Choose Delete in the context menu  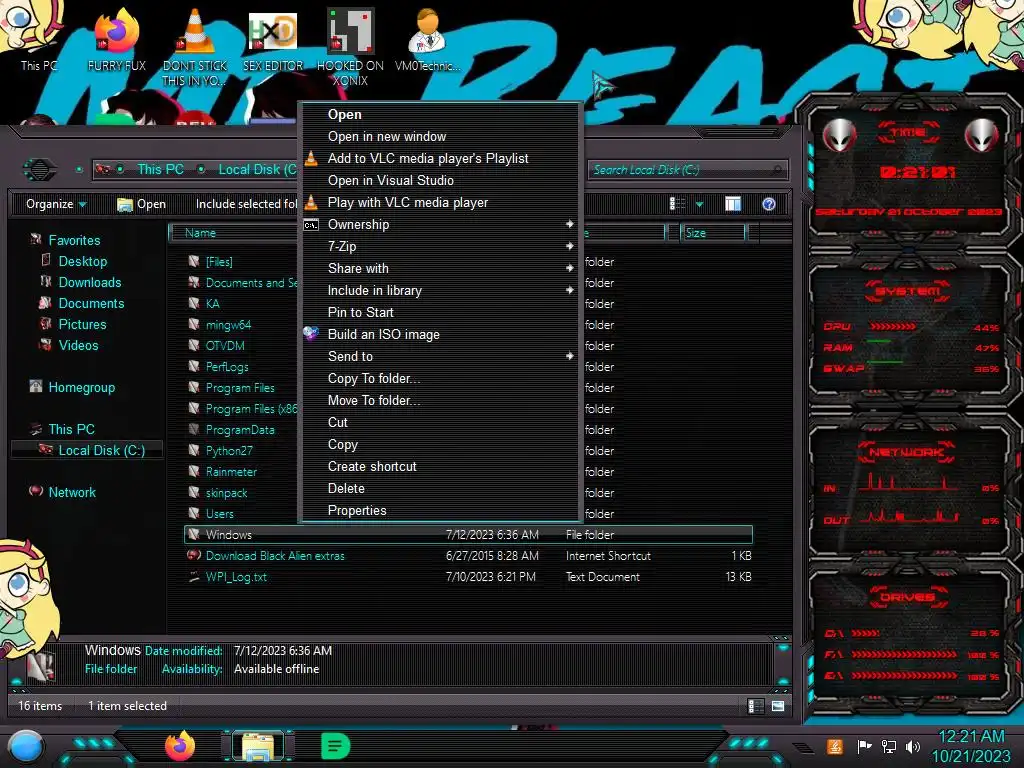point(440,488)
